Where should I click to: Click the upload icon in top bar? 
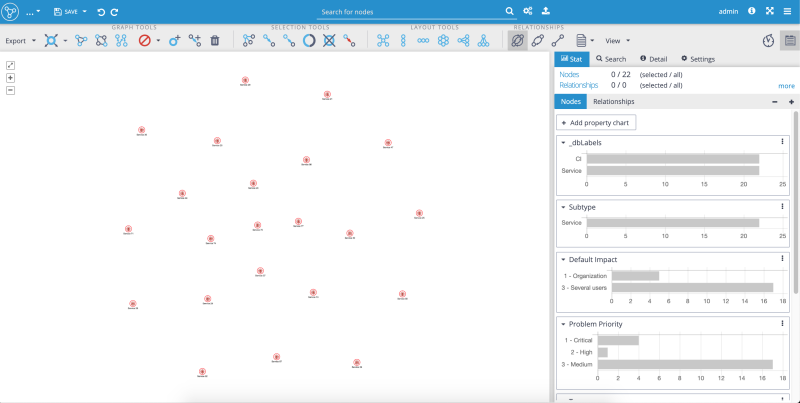click(x=545, y=11)
